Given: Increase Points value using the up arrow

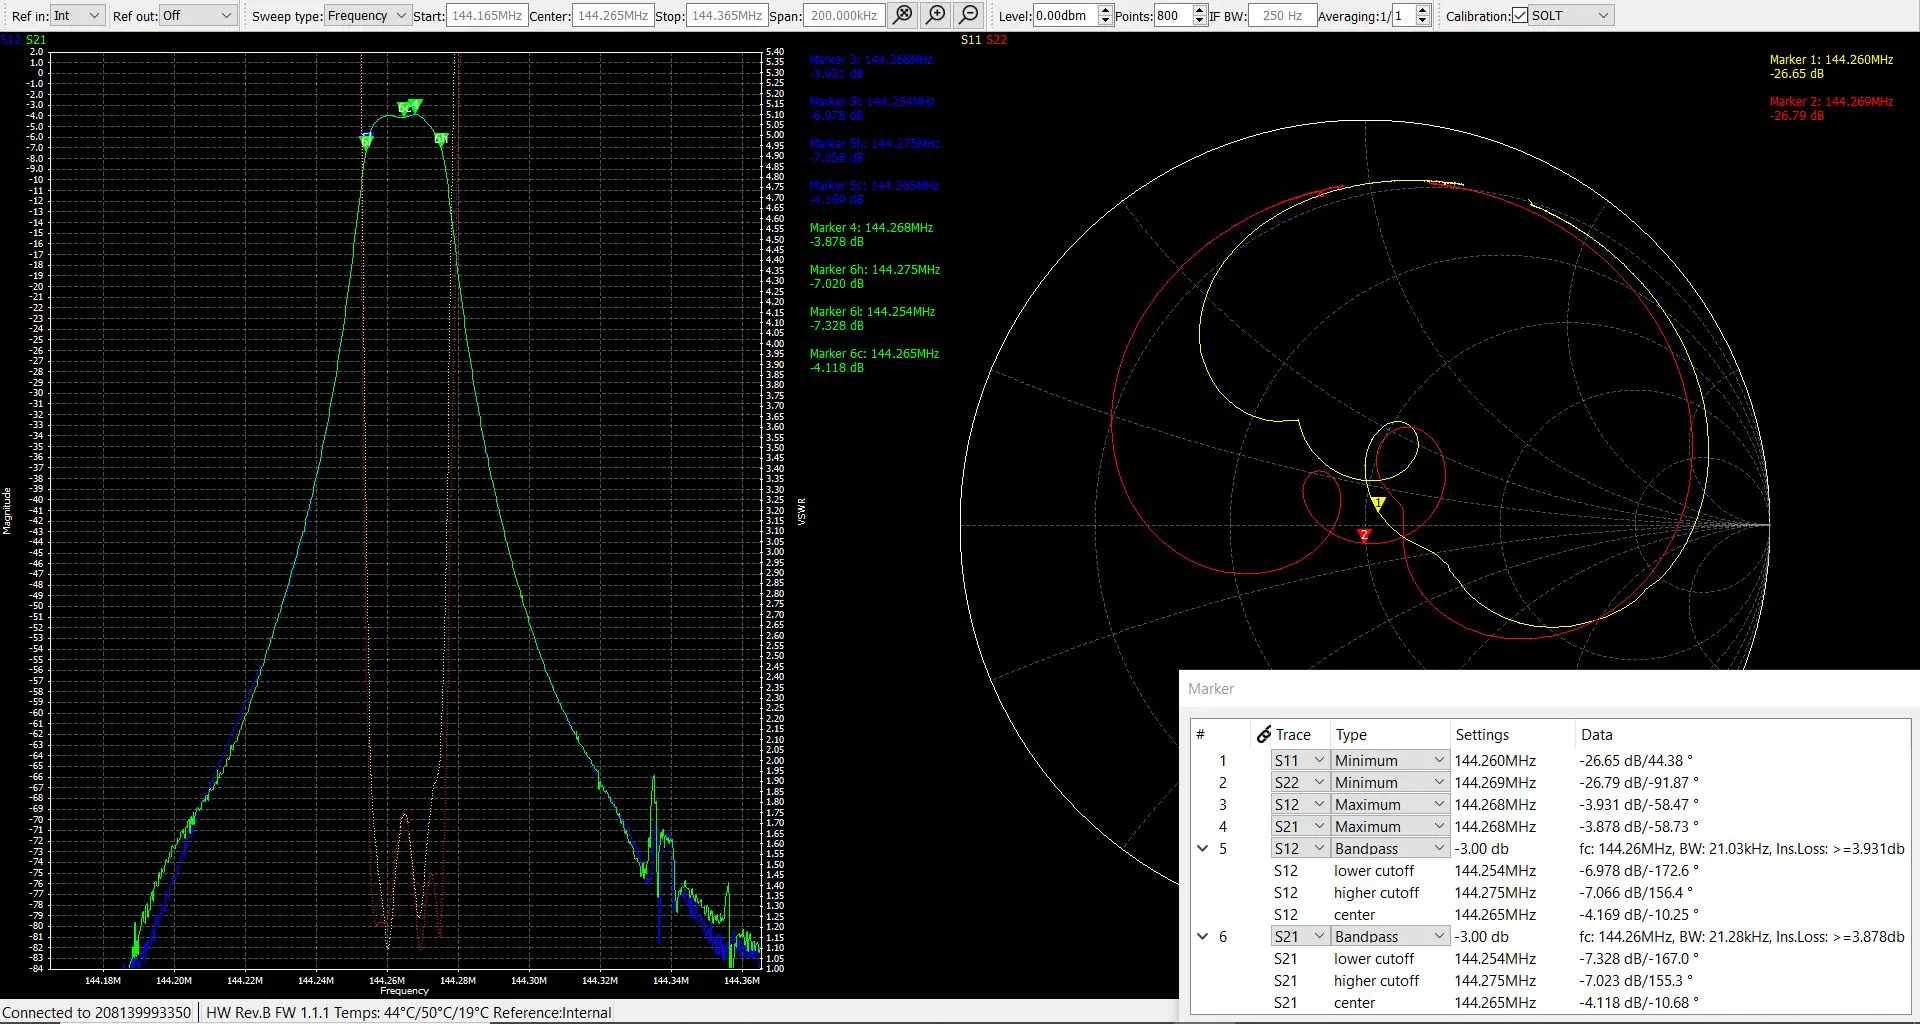Looking at the screenshot, I should (1199, 10).
